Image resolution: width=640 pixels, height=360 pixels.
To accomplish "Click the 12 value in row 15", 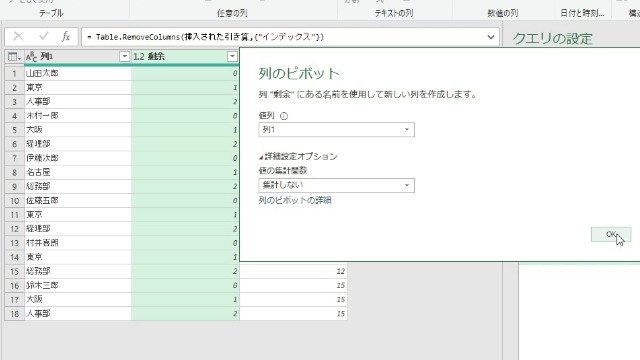I will pos(293,271).
